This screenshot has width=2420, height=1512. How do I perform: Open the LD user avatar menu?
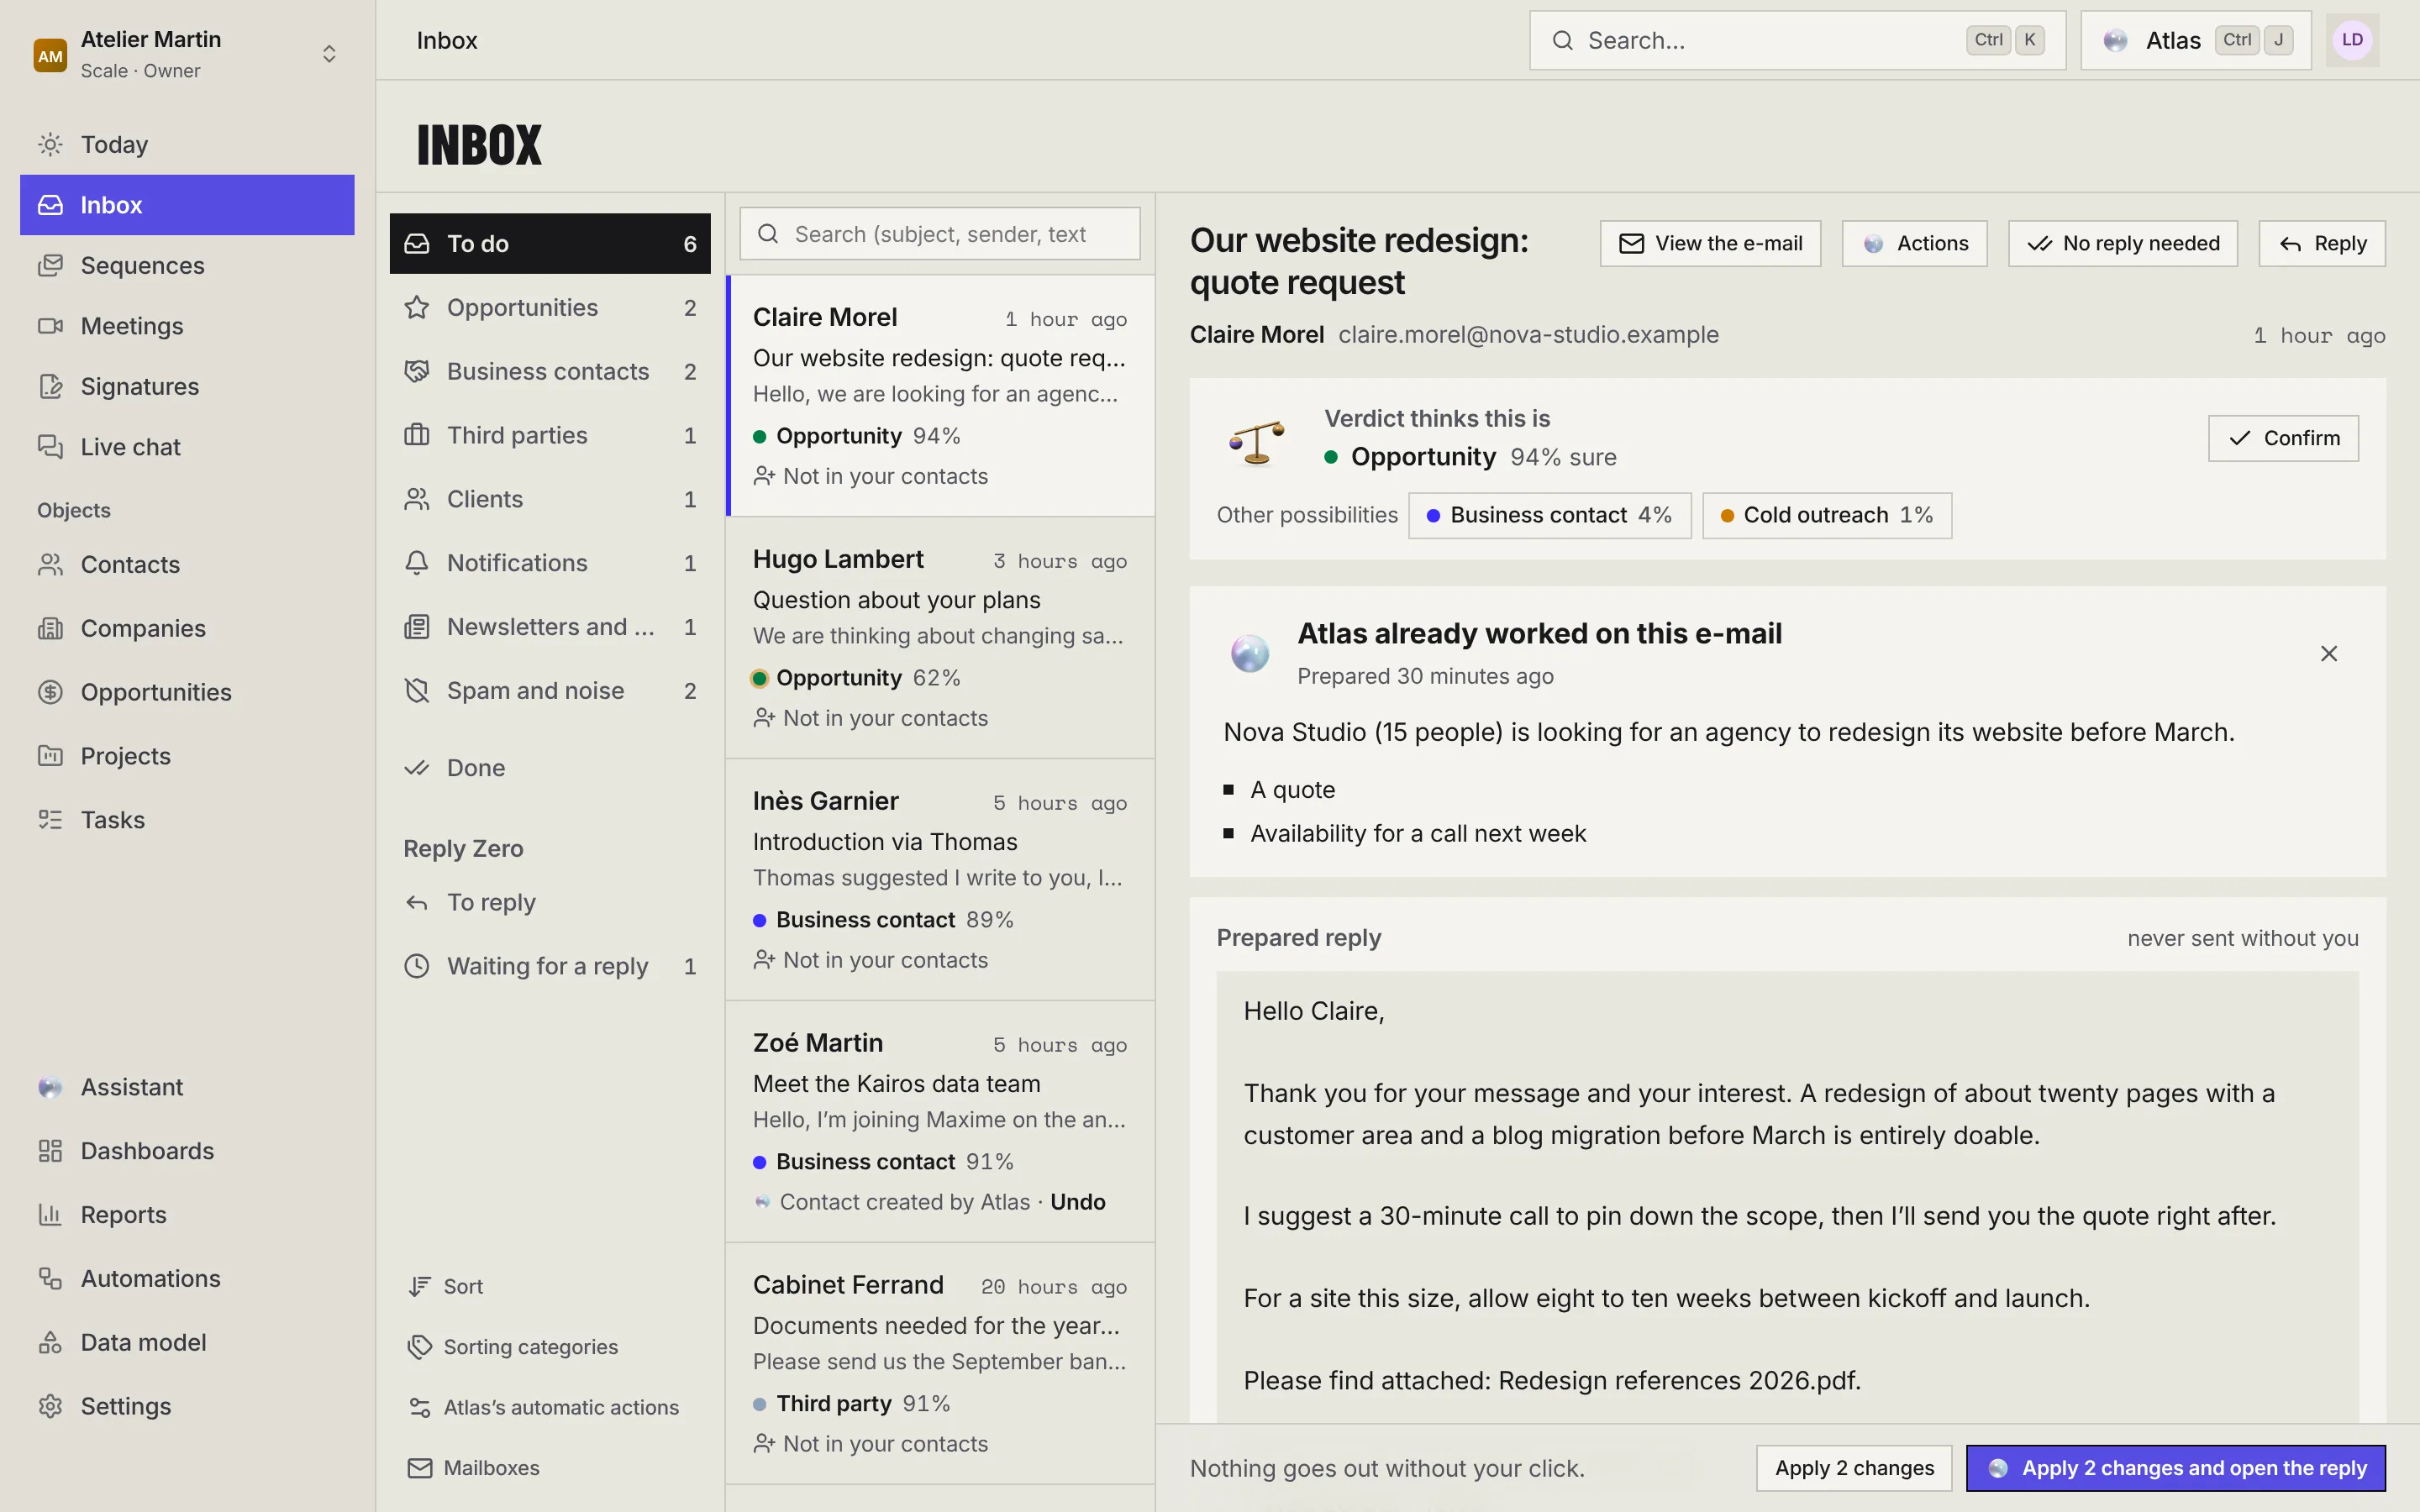(x=2352, y=40)
